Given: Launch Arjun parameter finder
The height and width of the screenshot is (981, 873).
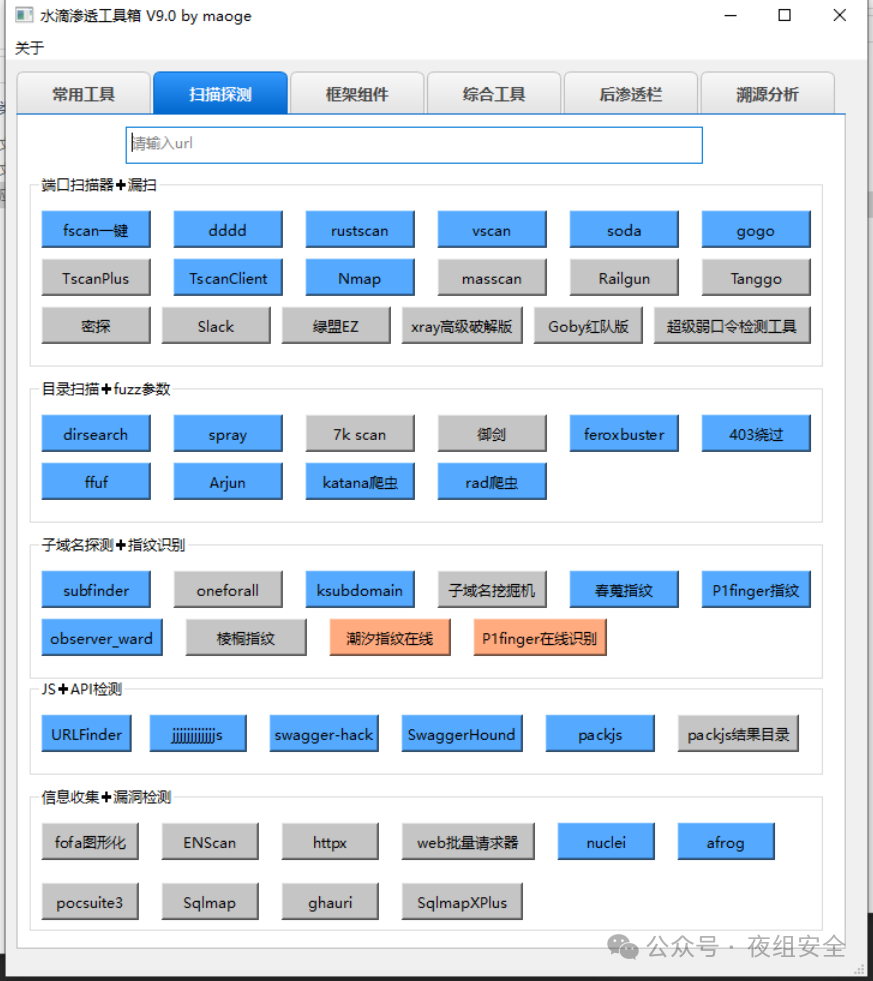Looking at the screenshot, I should pos(228,482).
